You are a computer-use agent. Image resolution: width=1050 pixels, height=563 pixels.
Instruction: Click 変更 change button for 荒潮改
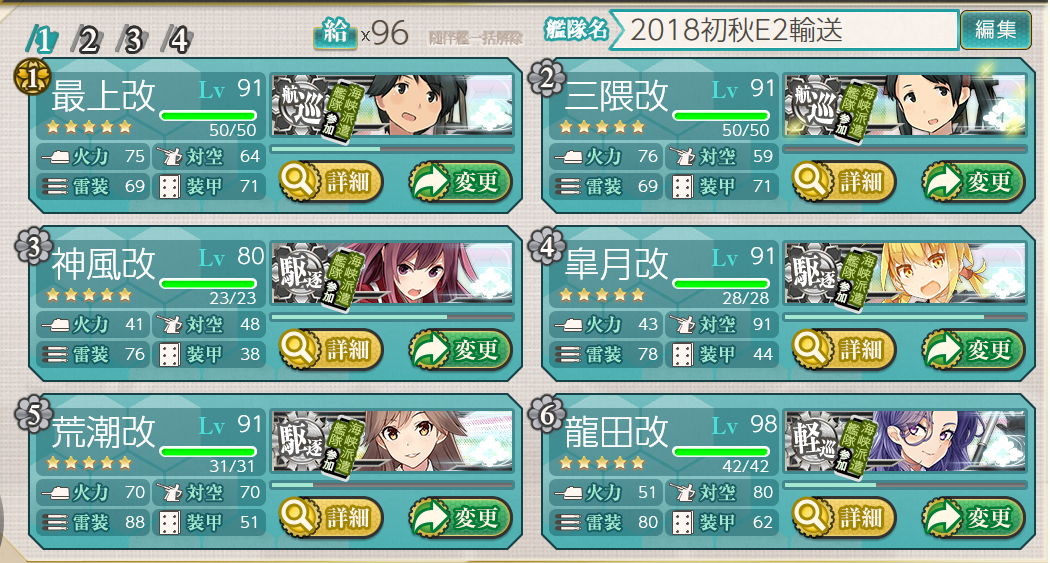[460, 517]
